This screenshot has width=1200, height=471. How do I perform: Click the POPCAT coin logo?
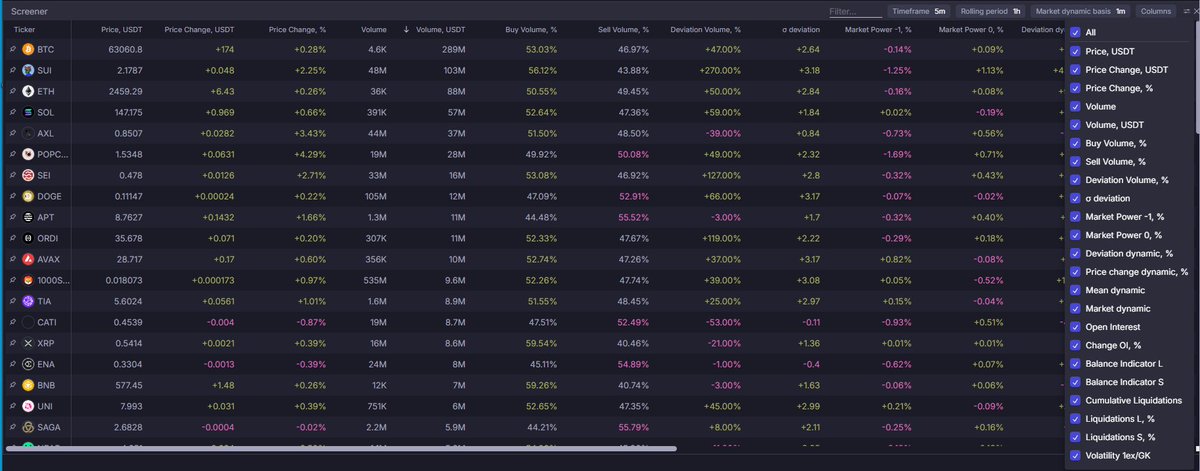(28, 154)
